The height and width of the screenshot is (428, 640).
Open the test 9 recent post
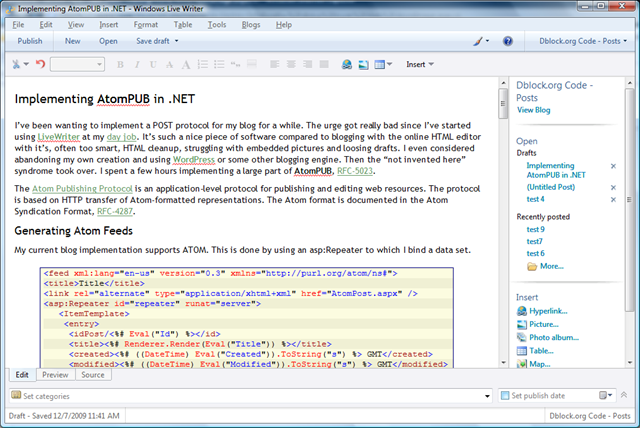(536, 229)
